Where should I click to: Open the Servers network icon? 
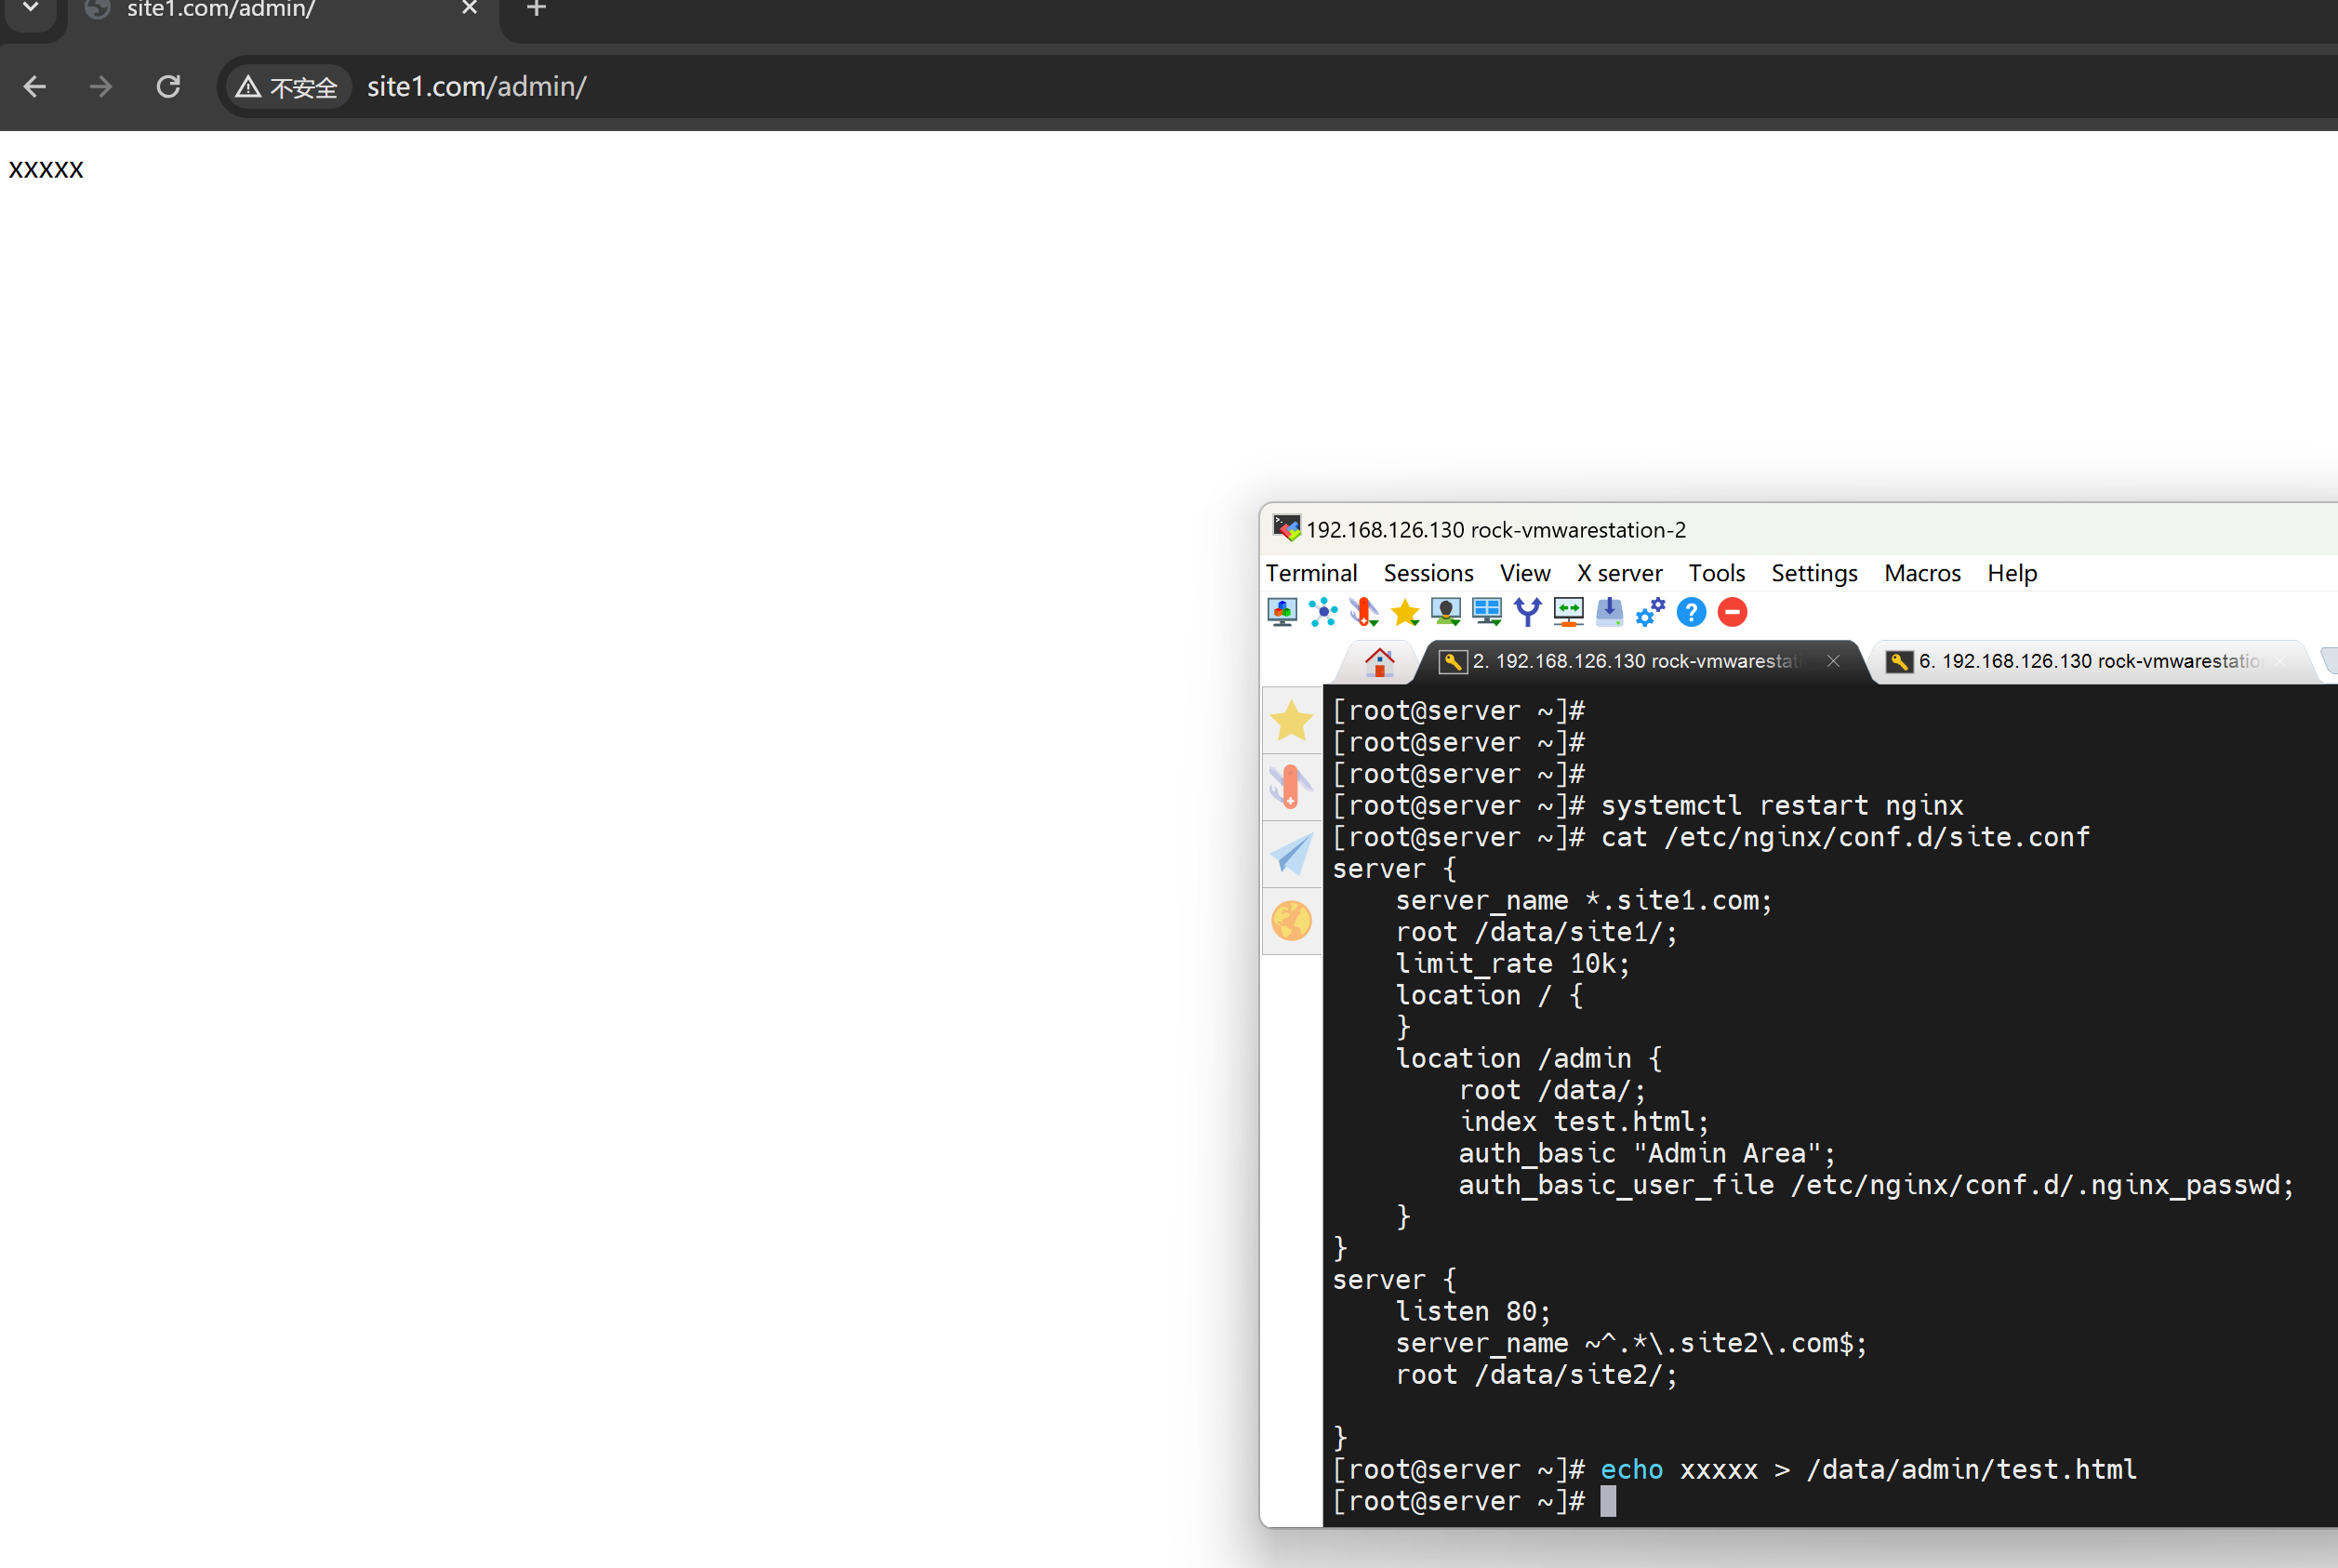coord(1323,611)
